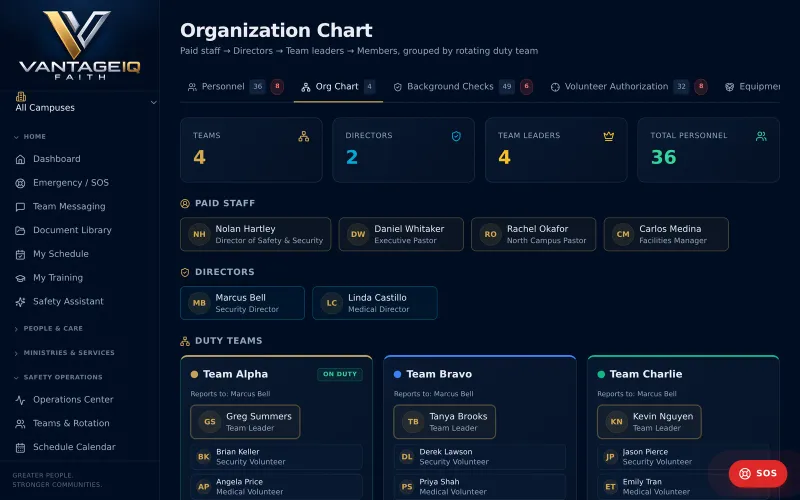Click Angela Price member row

[277, 487]
